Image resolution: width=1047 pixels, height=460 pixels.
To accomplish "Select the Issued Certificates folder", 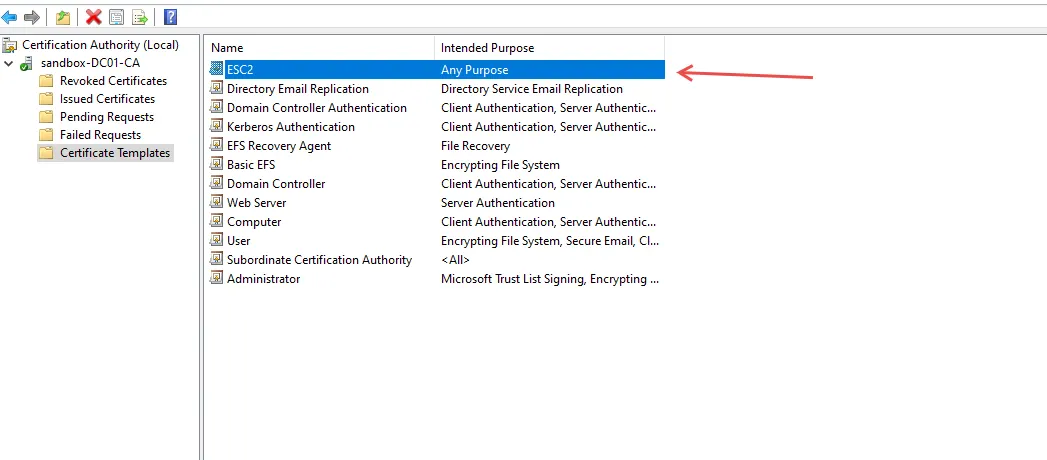I will click(x=107, y=99).
